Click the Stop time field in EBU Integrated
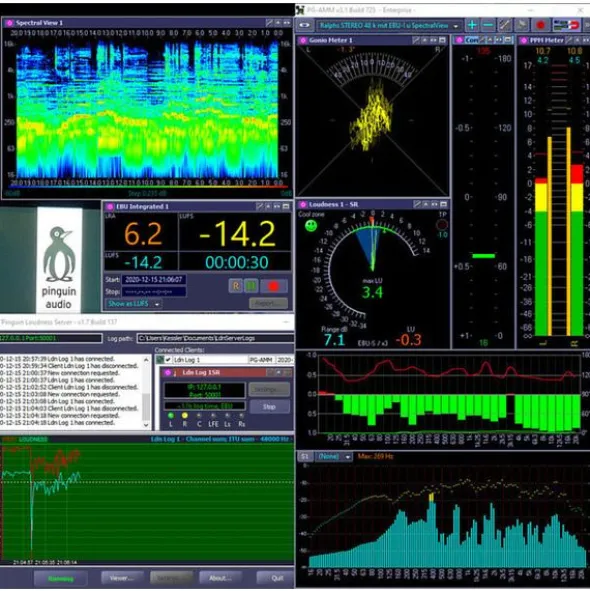The height and width of the screenshot is (591, 590). coord(154,291)
